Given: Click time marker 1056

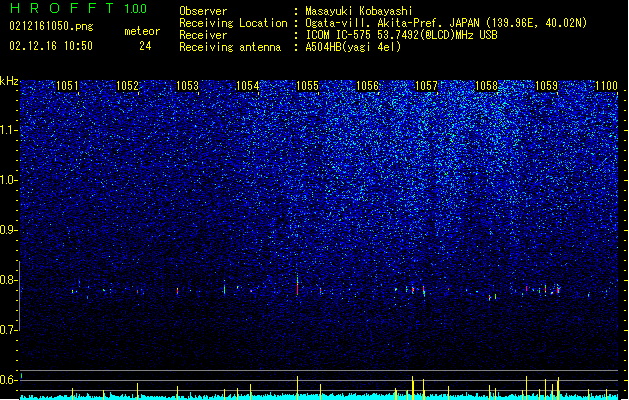Looking at the screenshot, I should pos(367,85).
